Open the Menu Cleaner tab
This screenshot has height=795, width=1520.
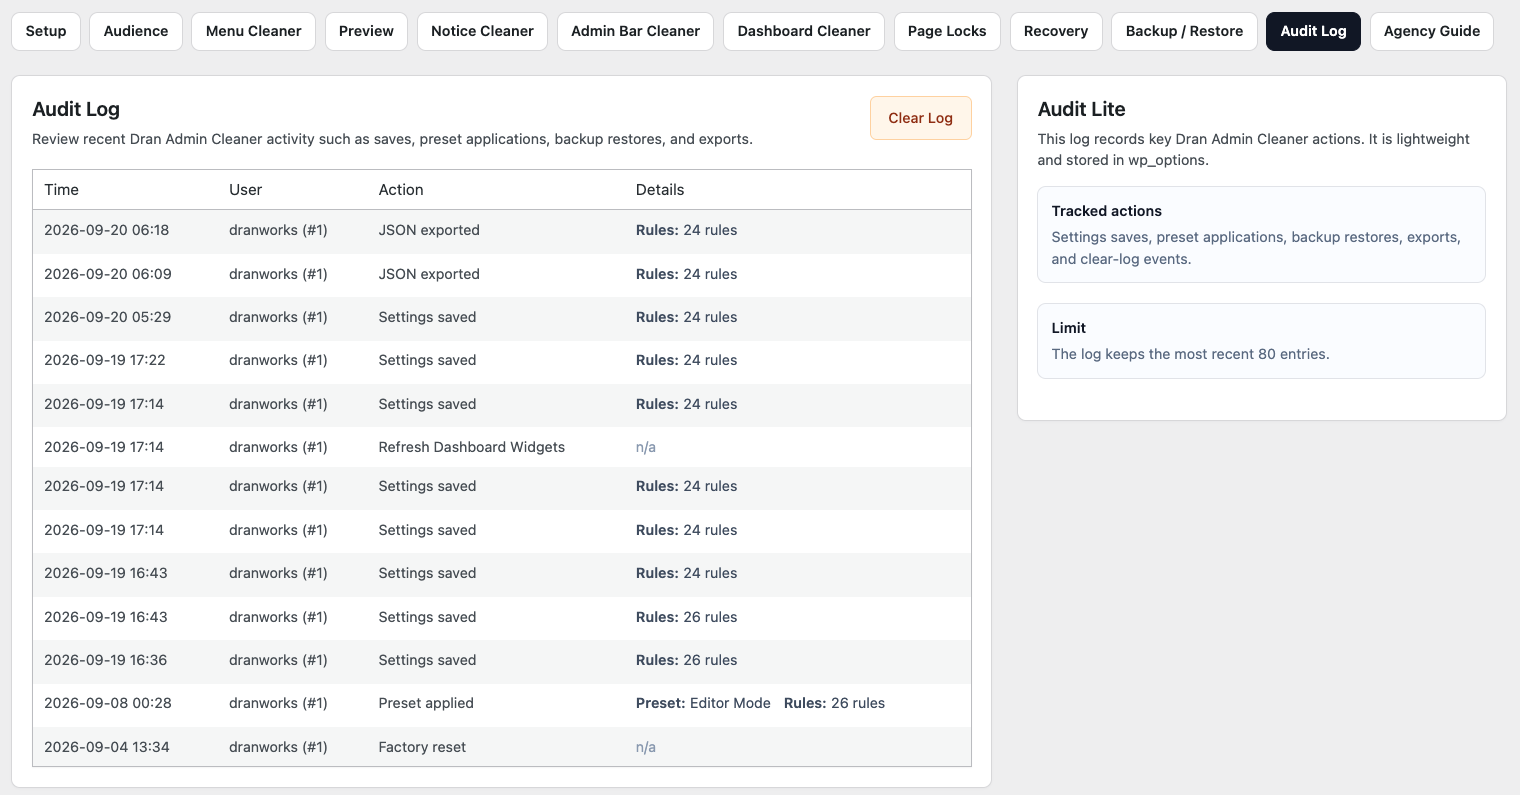coord(253,31)
